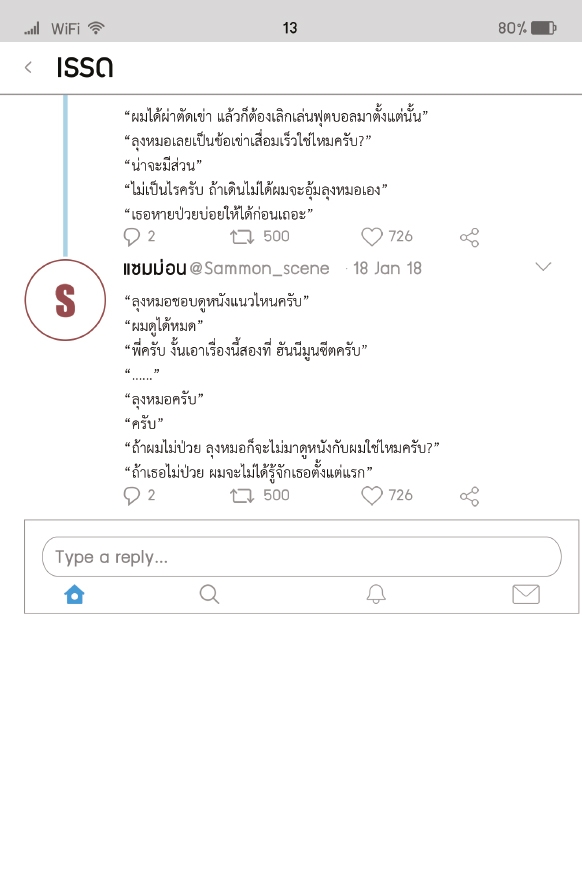582x872 pixels.
Task: Open the Messages envelope tab
Action: 526,594
